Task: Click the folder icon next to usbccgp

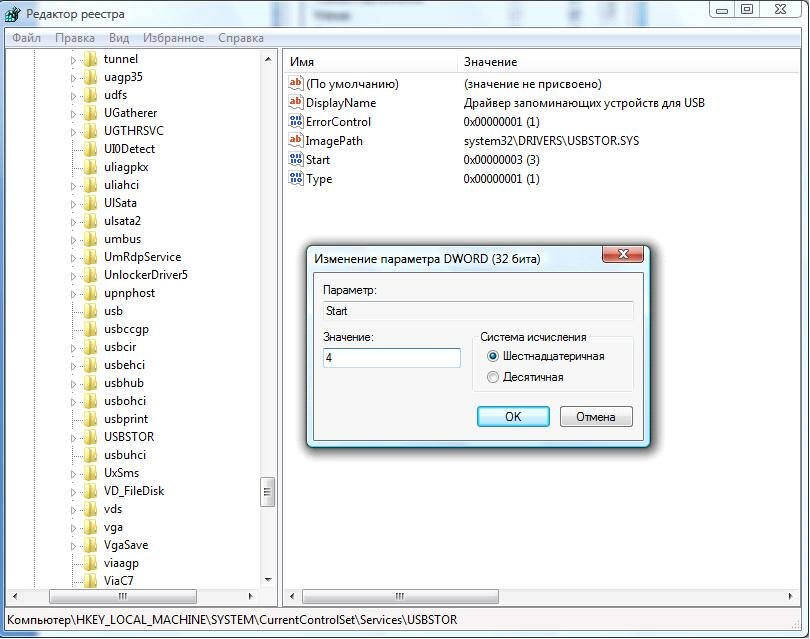Action: [90, 329]
